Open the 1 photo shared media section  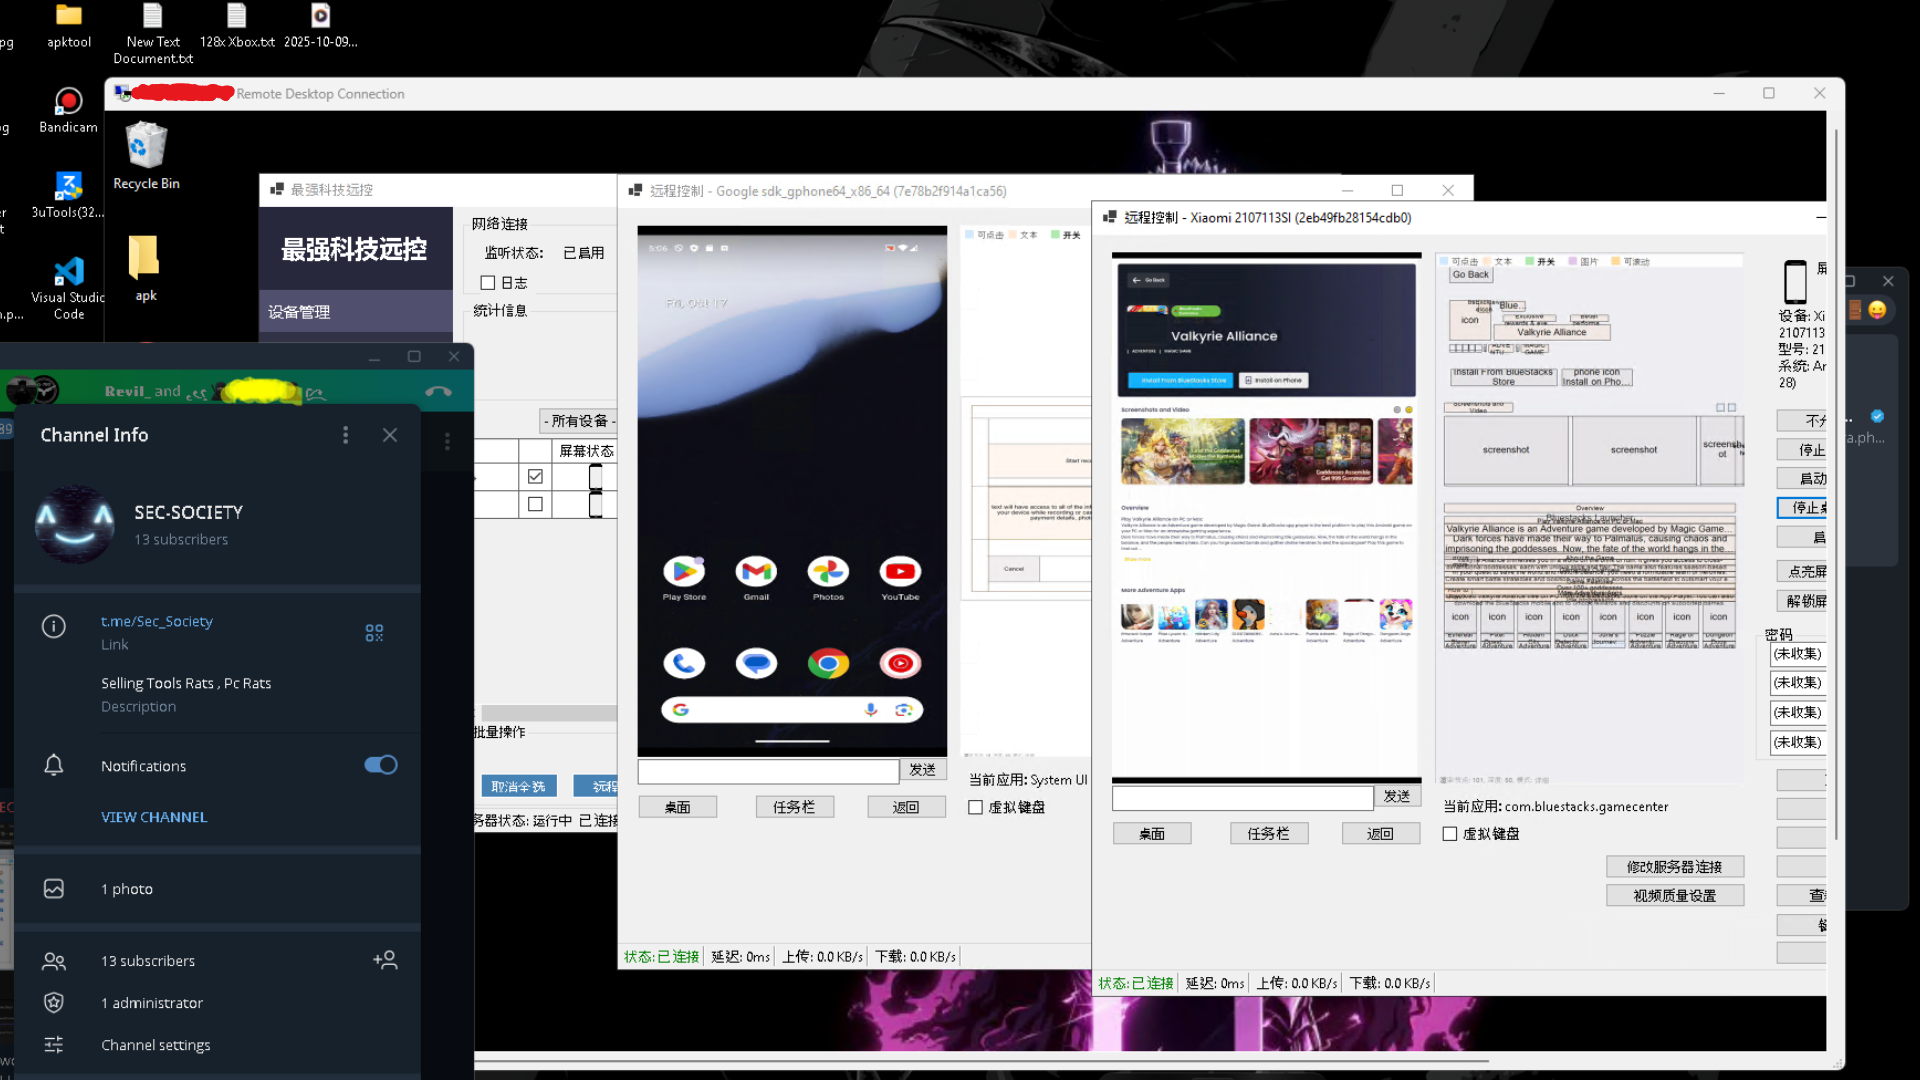126,889
